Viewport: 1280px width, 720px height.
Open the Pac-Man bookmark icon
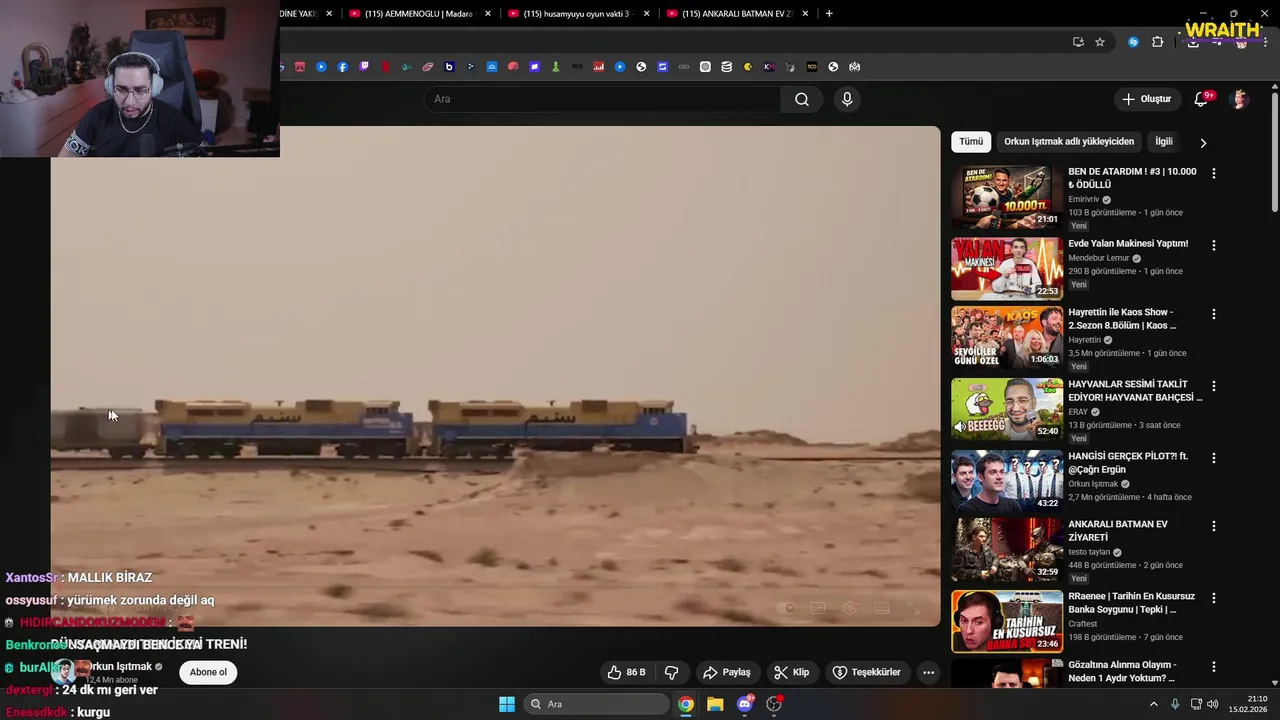747,67
